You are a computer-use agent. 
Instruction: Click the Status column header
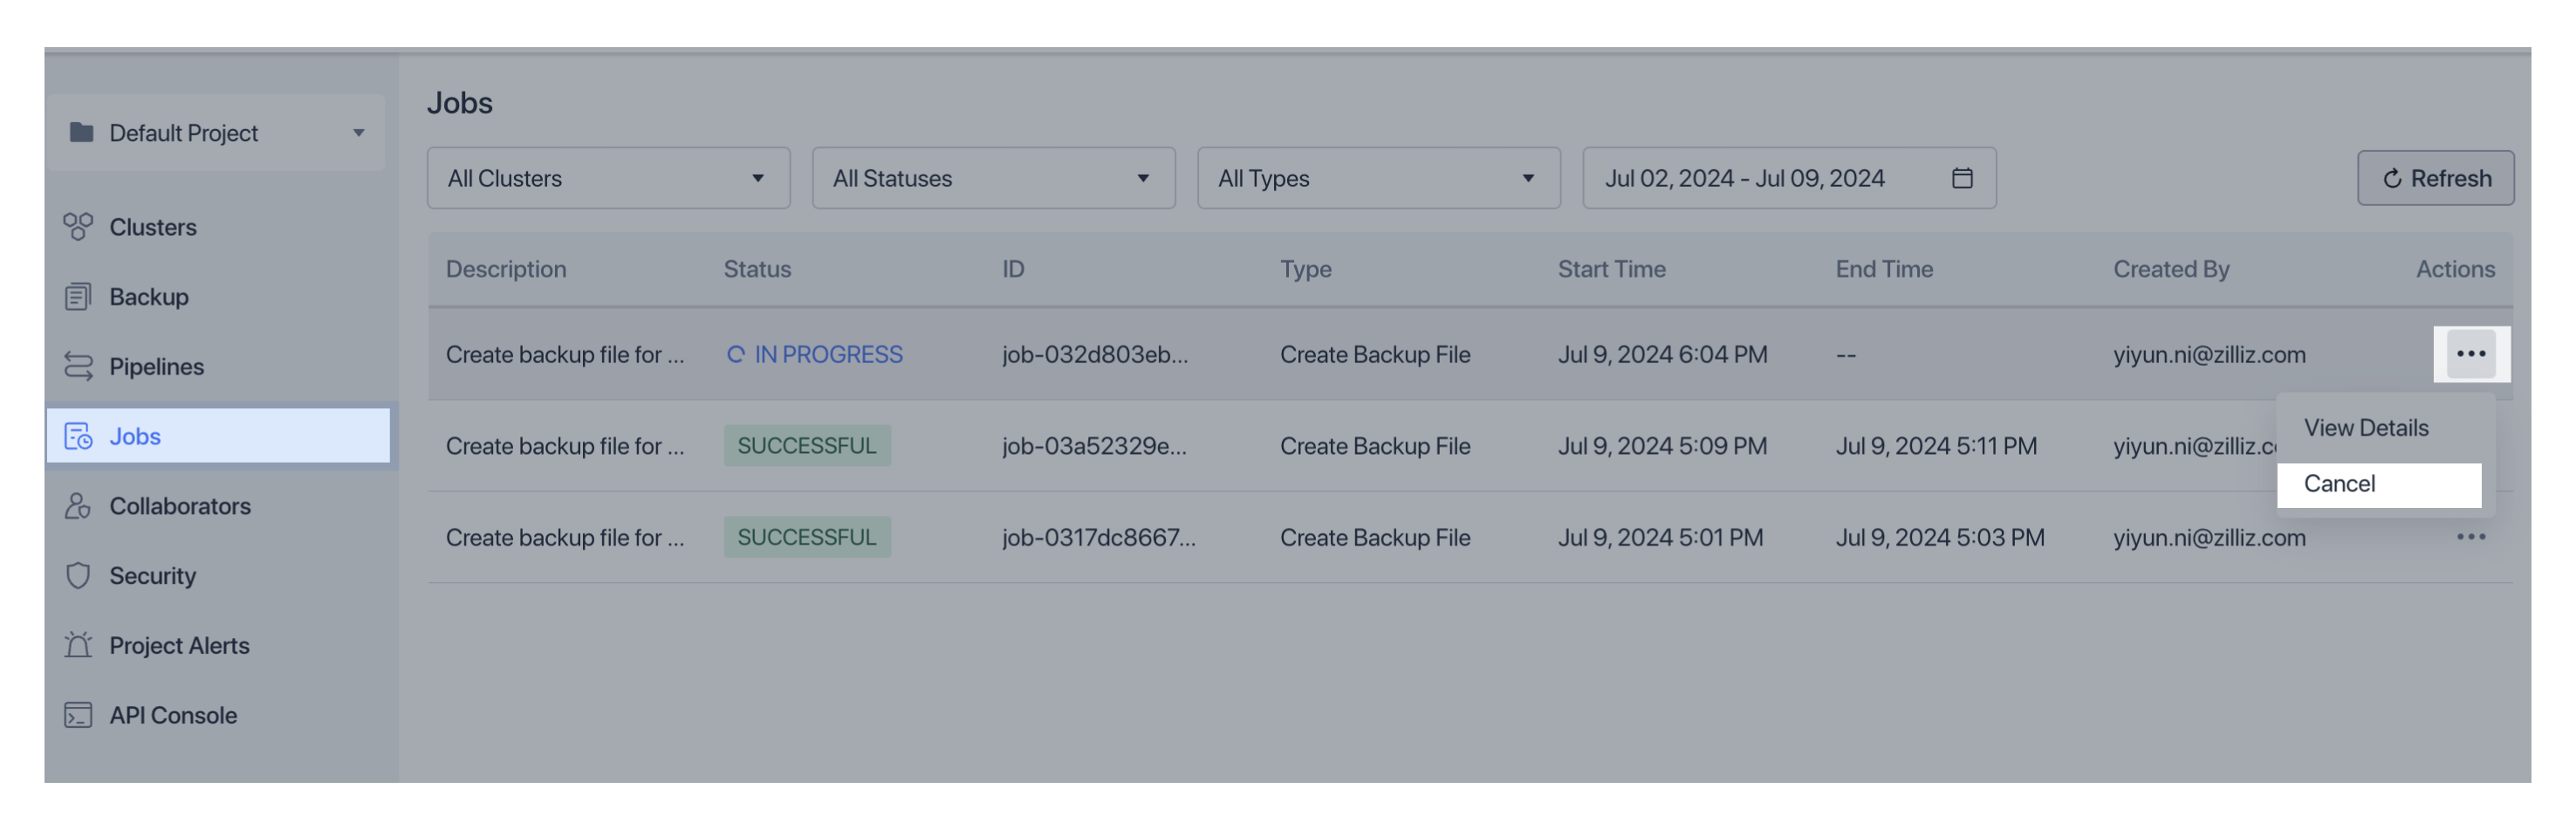(757, 269)
